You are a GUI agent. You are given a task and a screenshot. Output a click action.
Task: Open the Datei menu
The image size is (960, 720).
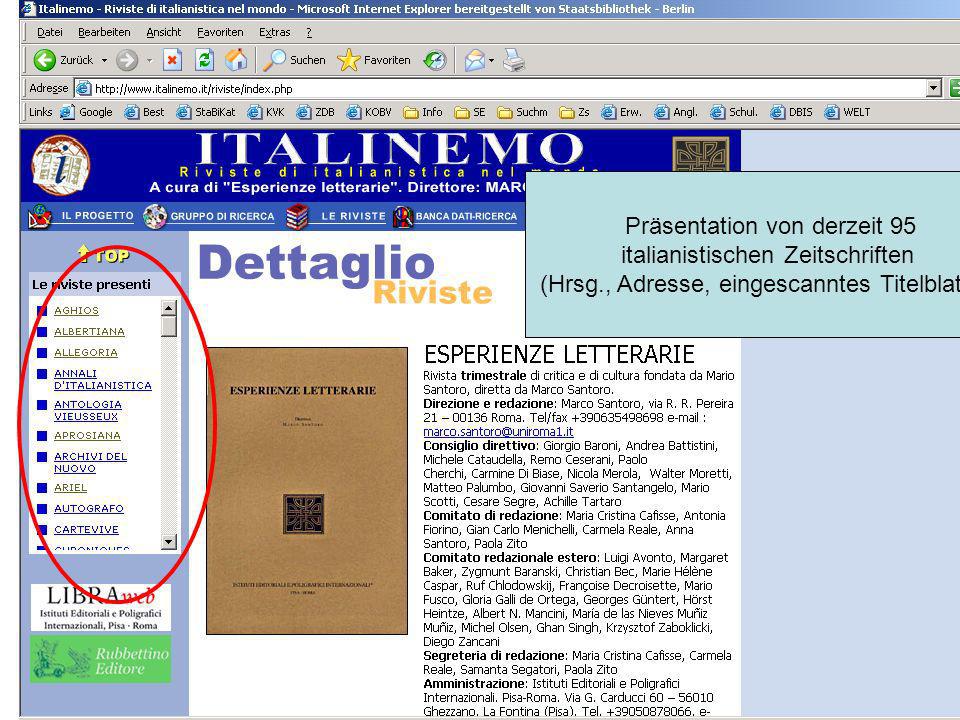[x=50, y=32]
